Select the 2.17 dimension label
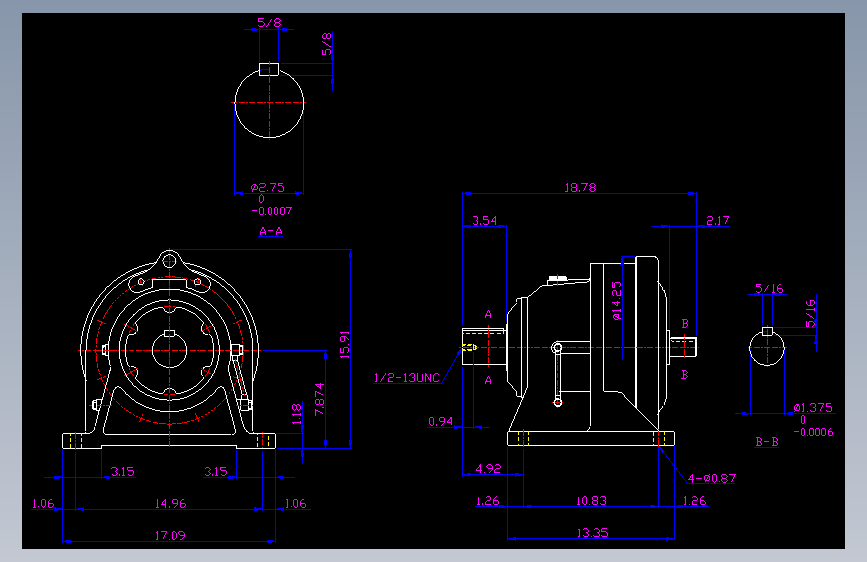The height and width of the screenshot is (562, 867). [x=718, y=220]
